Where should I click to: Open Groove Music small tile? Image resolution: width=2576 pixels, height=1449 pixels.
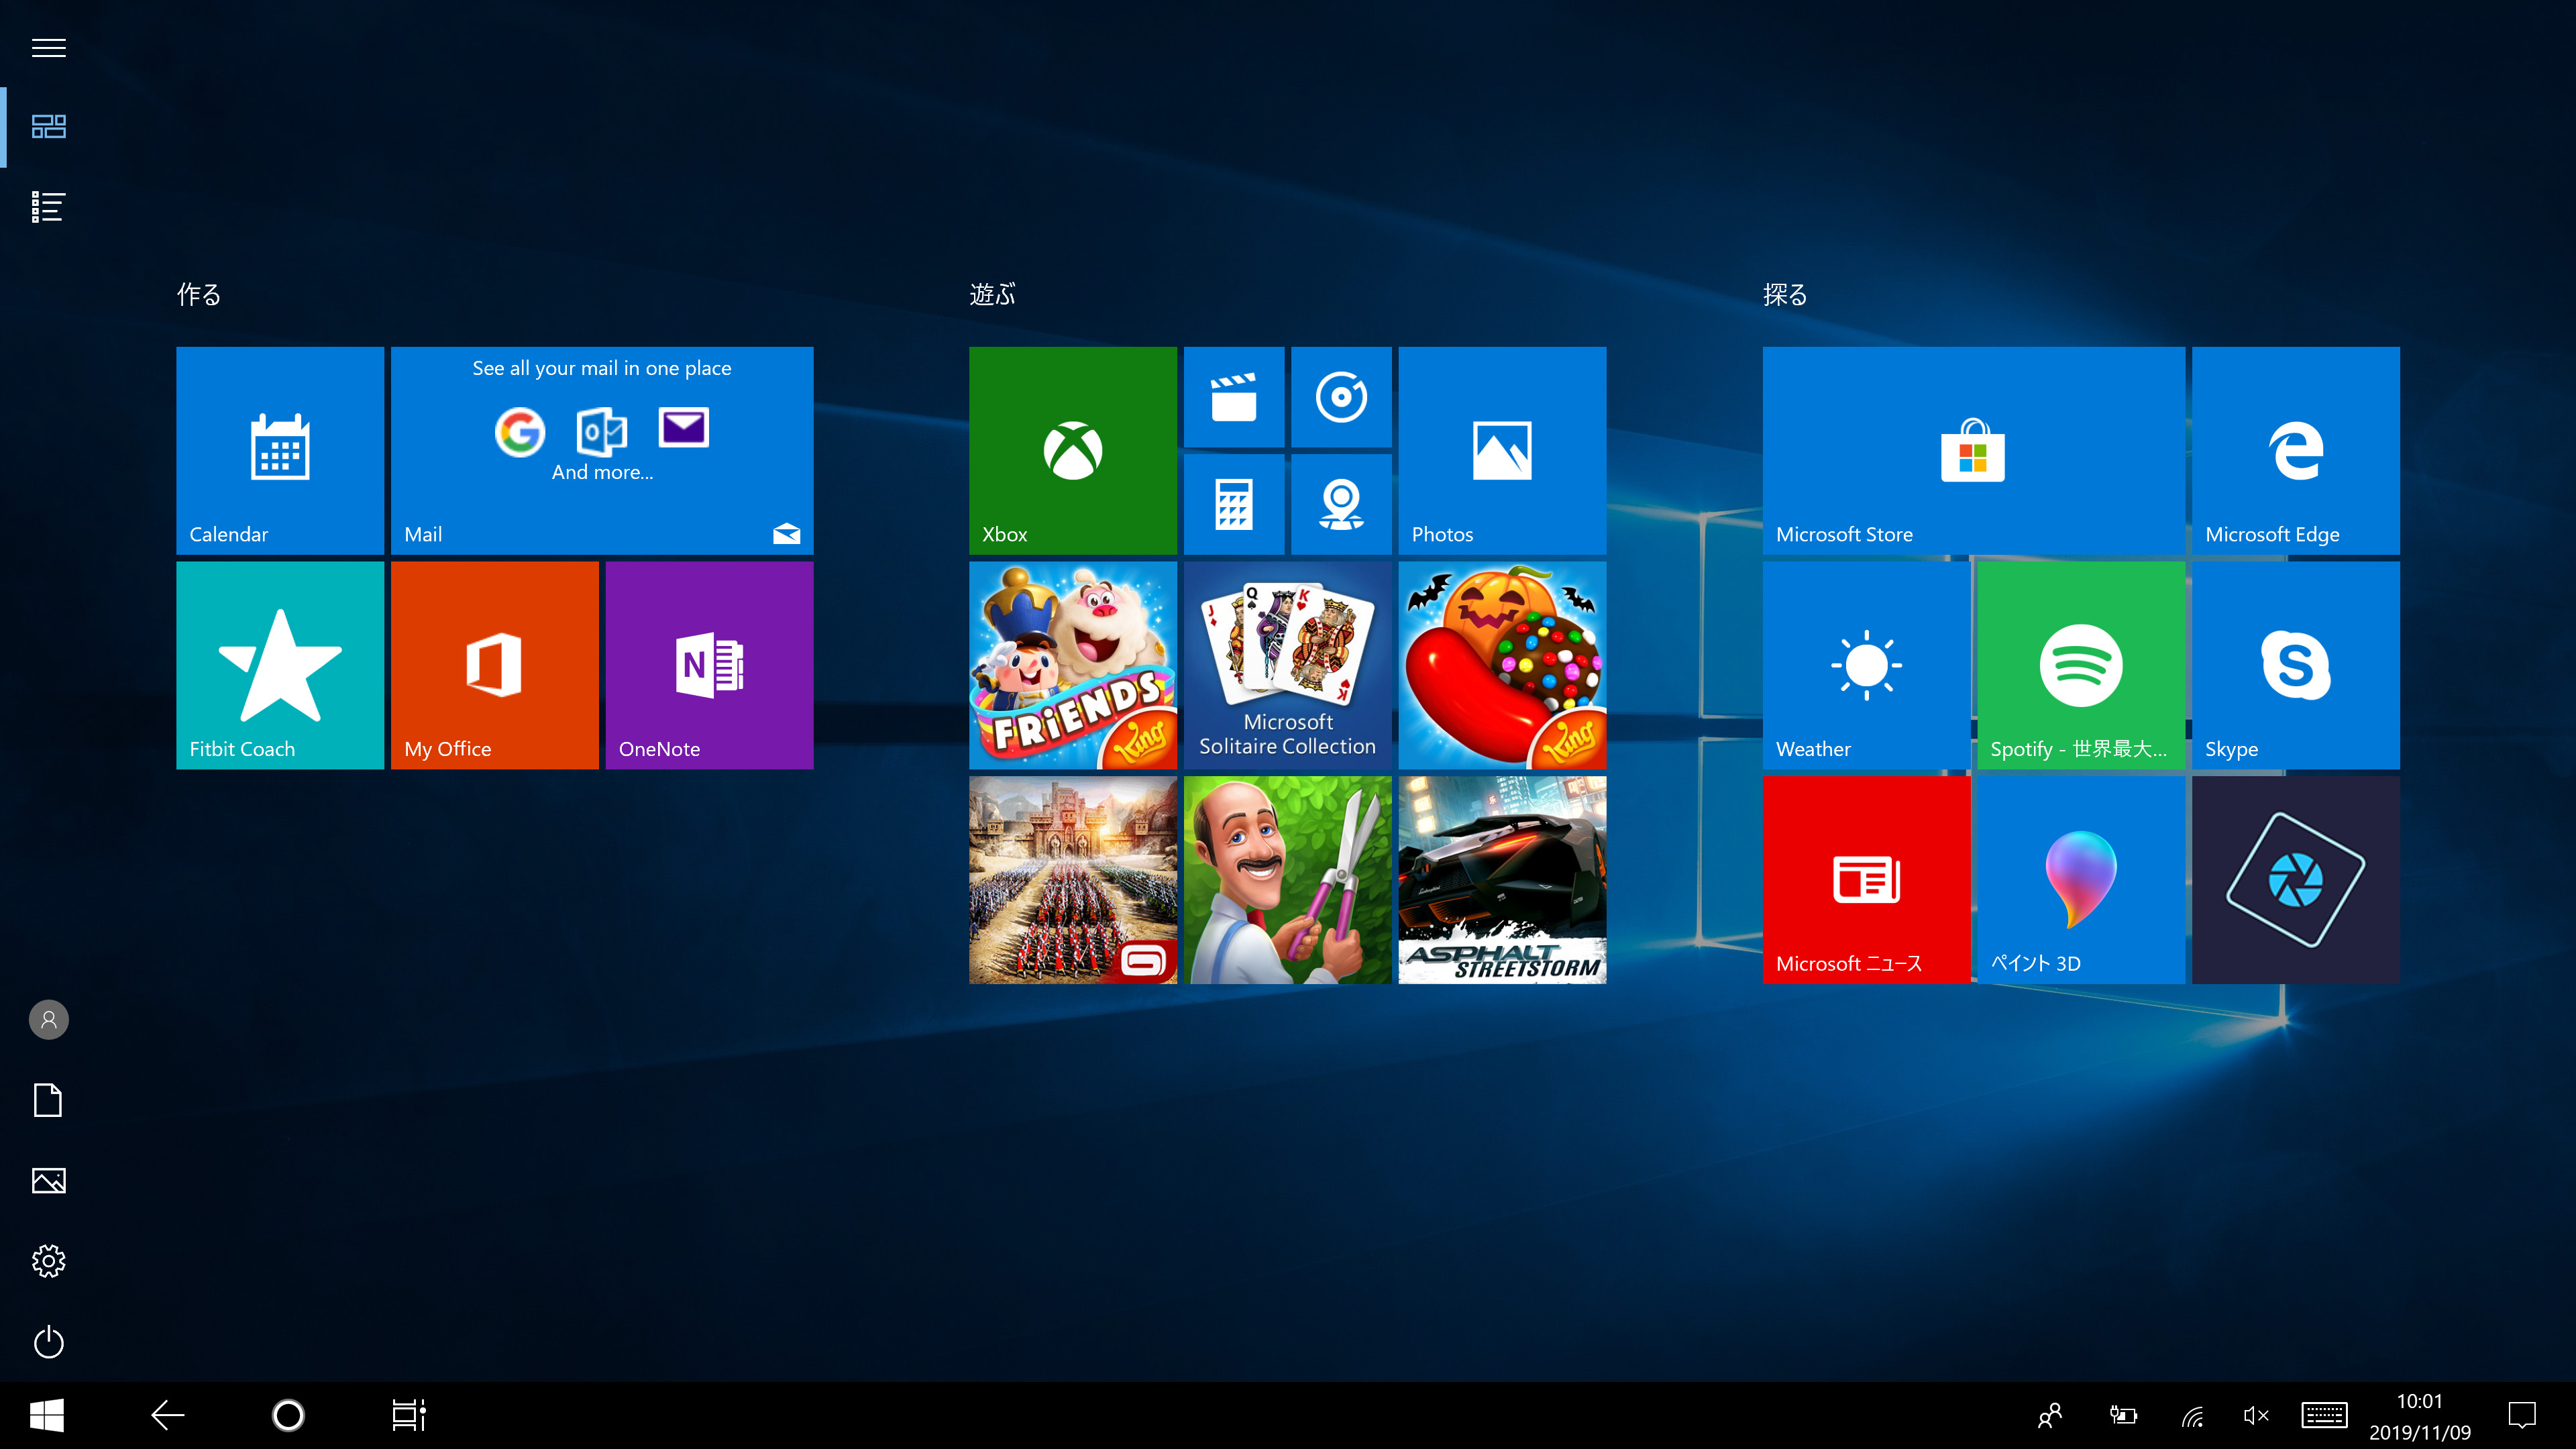(1340, 397)
